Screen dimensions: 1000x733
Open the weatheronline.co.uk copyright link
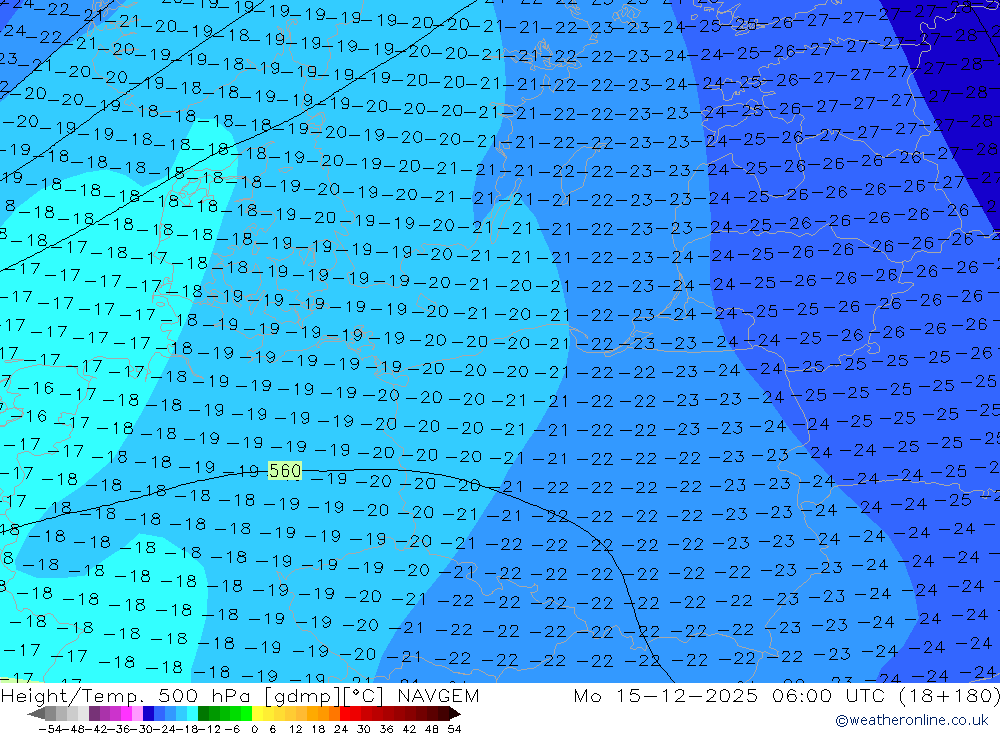point(911,720)
